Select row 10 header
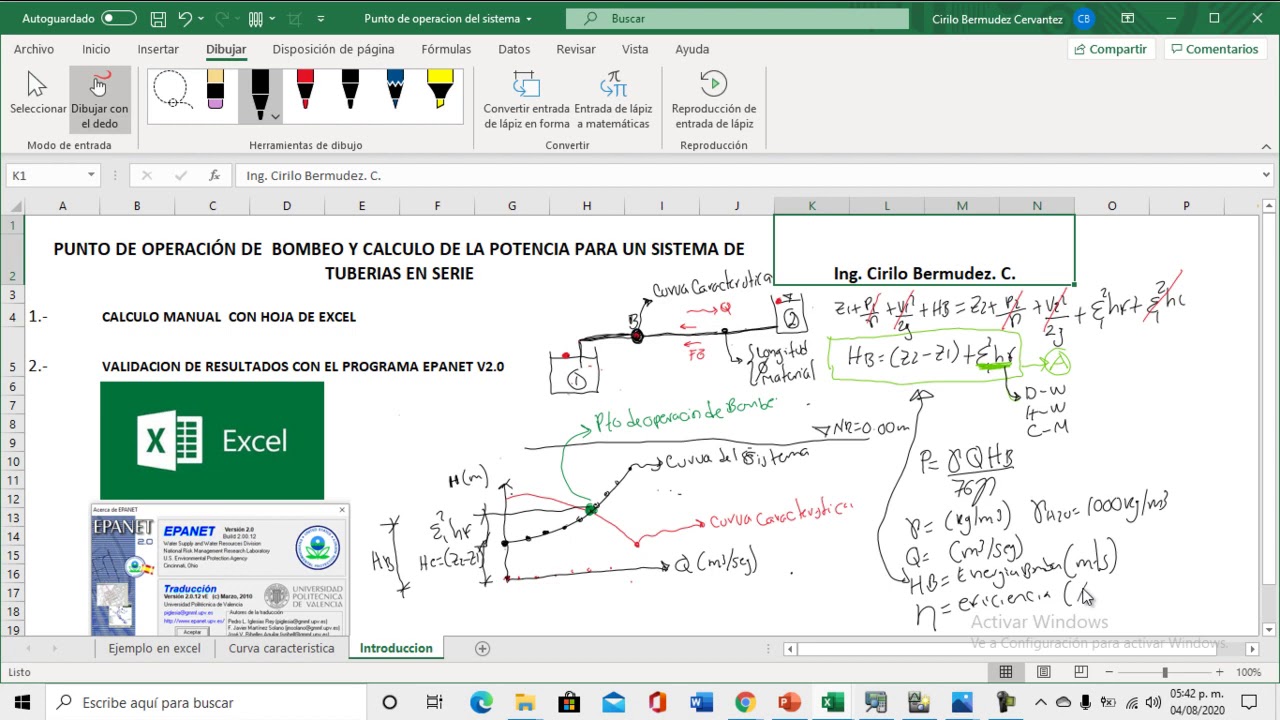The image size is (1280, 720). 13,462
